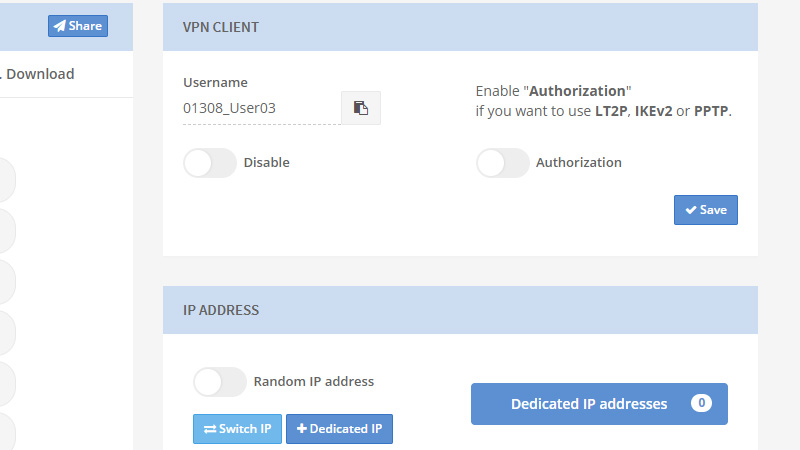Click the Random IP address label
The image size is (800, 450).
coord(314,381)
